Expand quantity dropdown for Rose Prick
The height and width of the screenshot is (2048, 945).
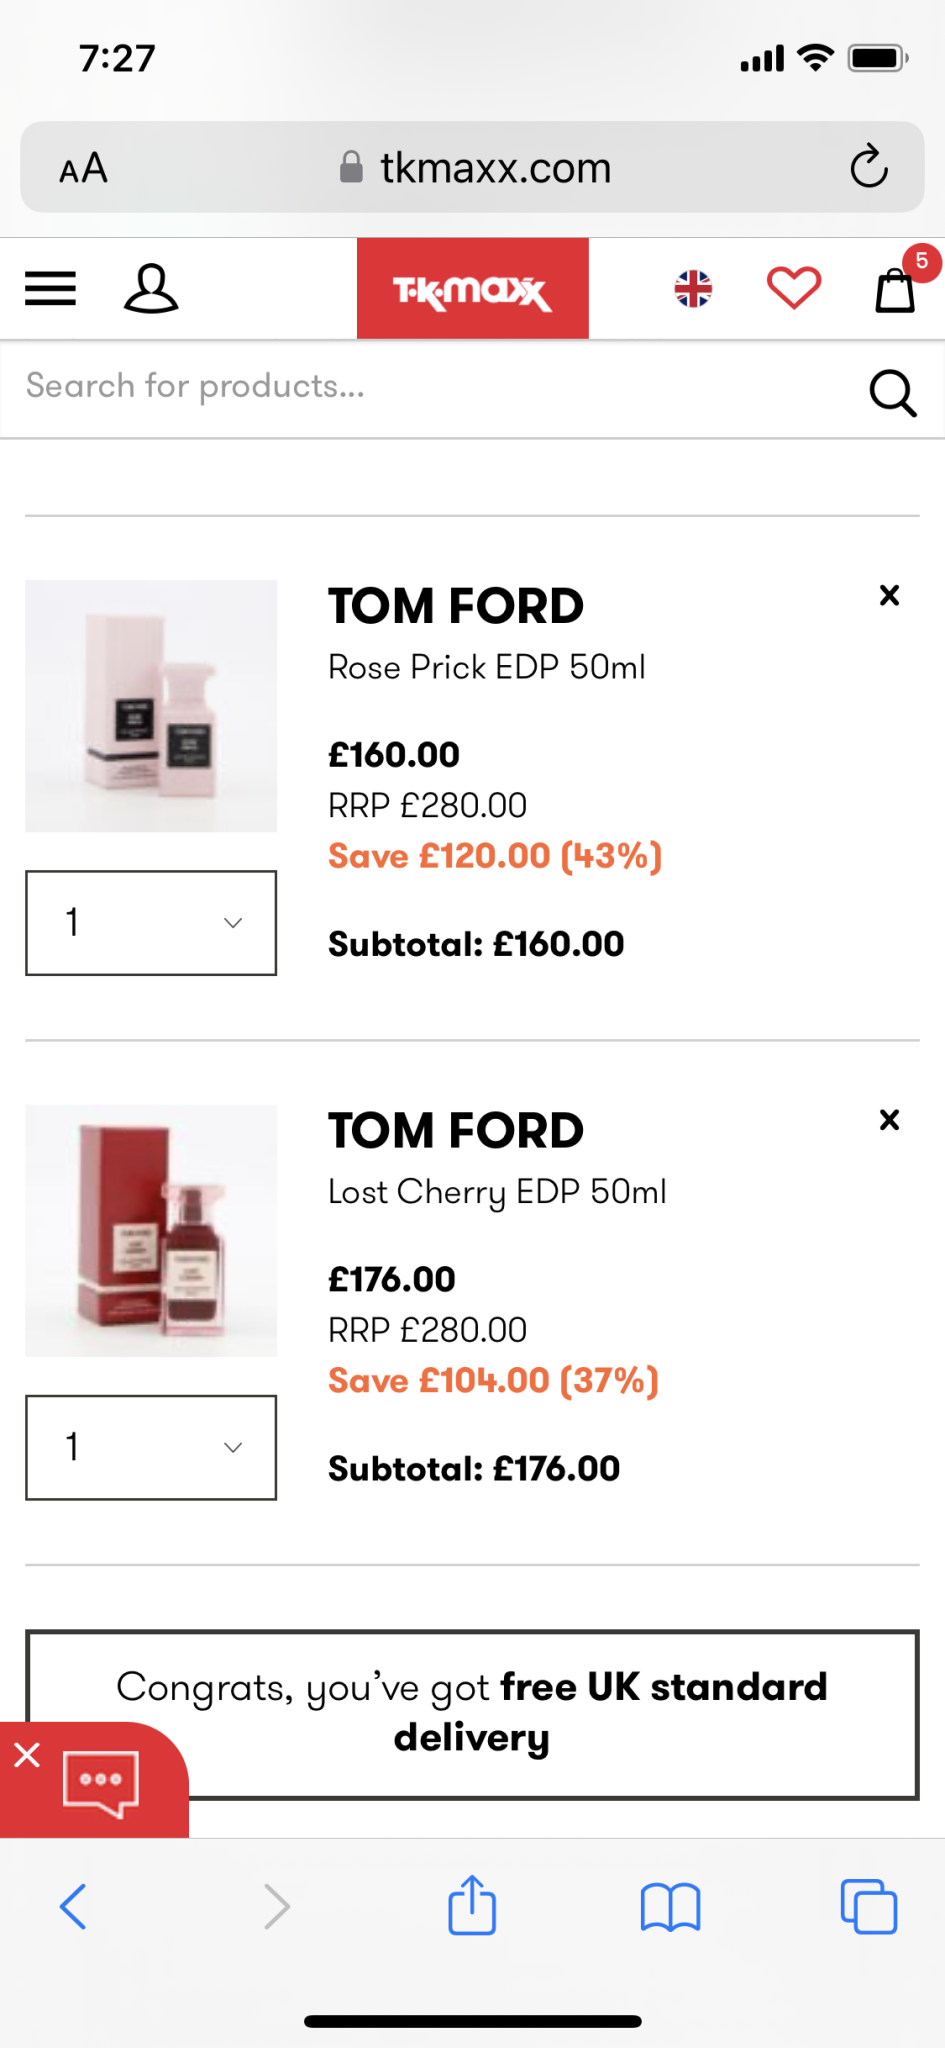pos(151,922)
